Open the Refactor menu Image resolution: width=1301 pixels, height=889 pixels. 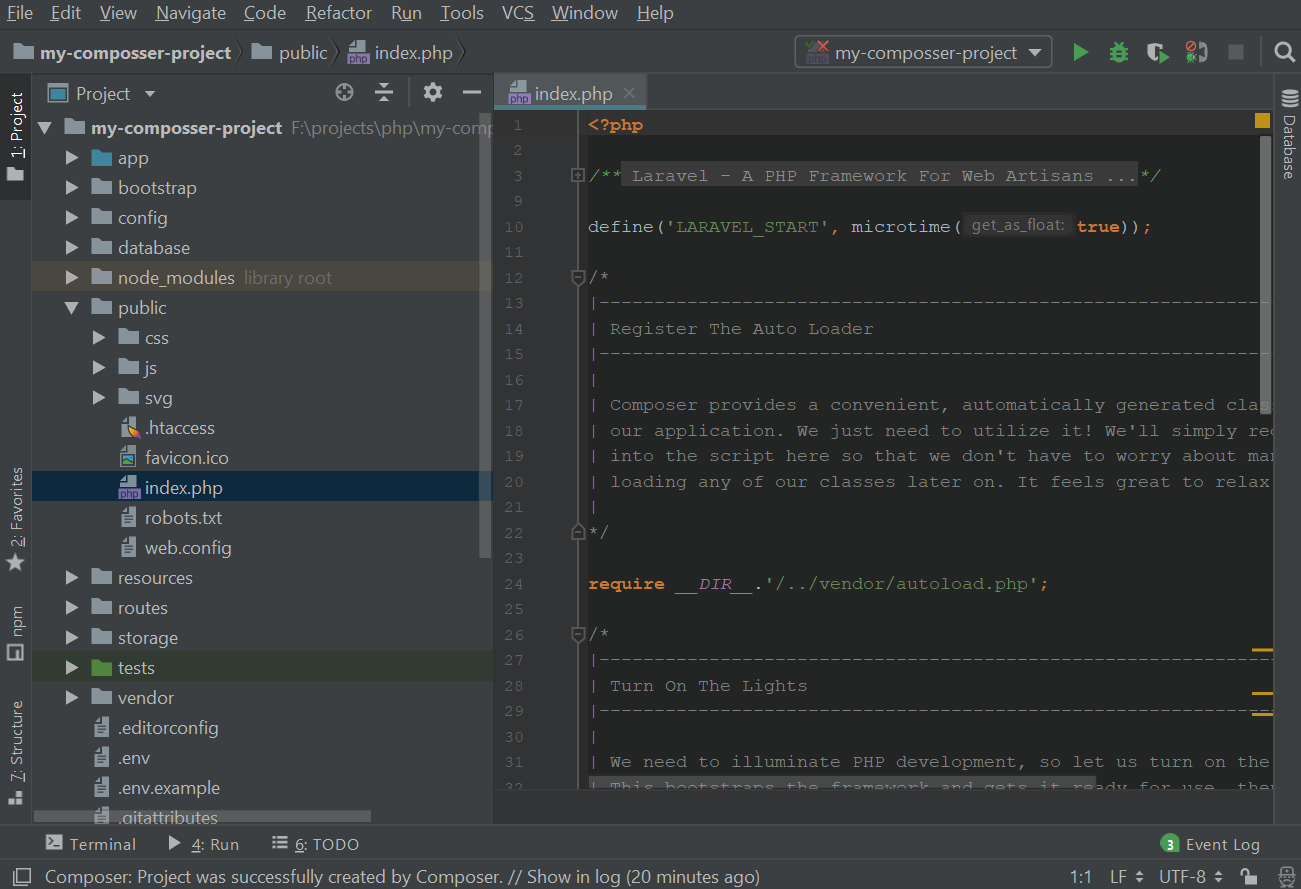[339, 13]
